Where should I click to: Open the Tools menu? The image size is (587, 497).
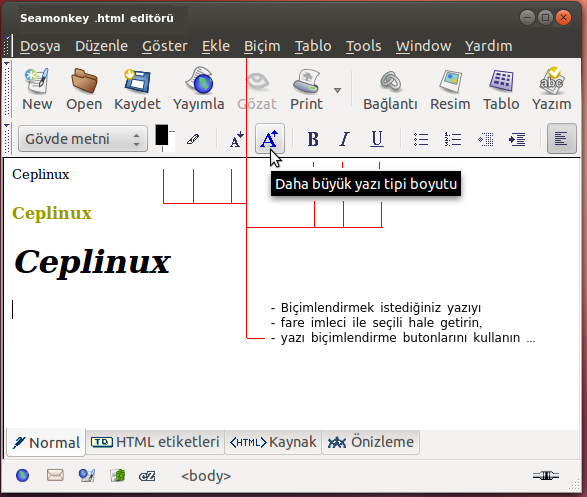click(x=364, y=46)
